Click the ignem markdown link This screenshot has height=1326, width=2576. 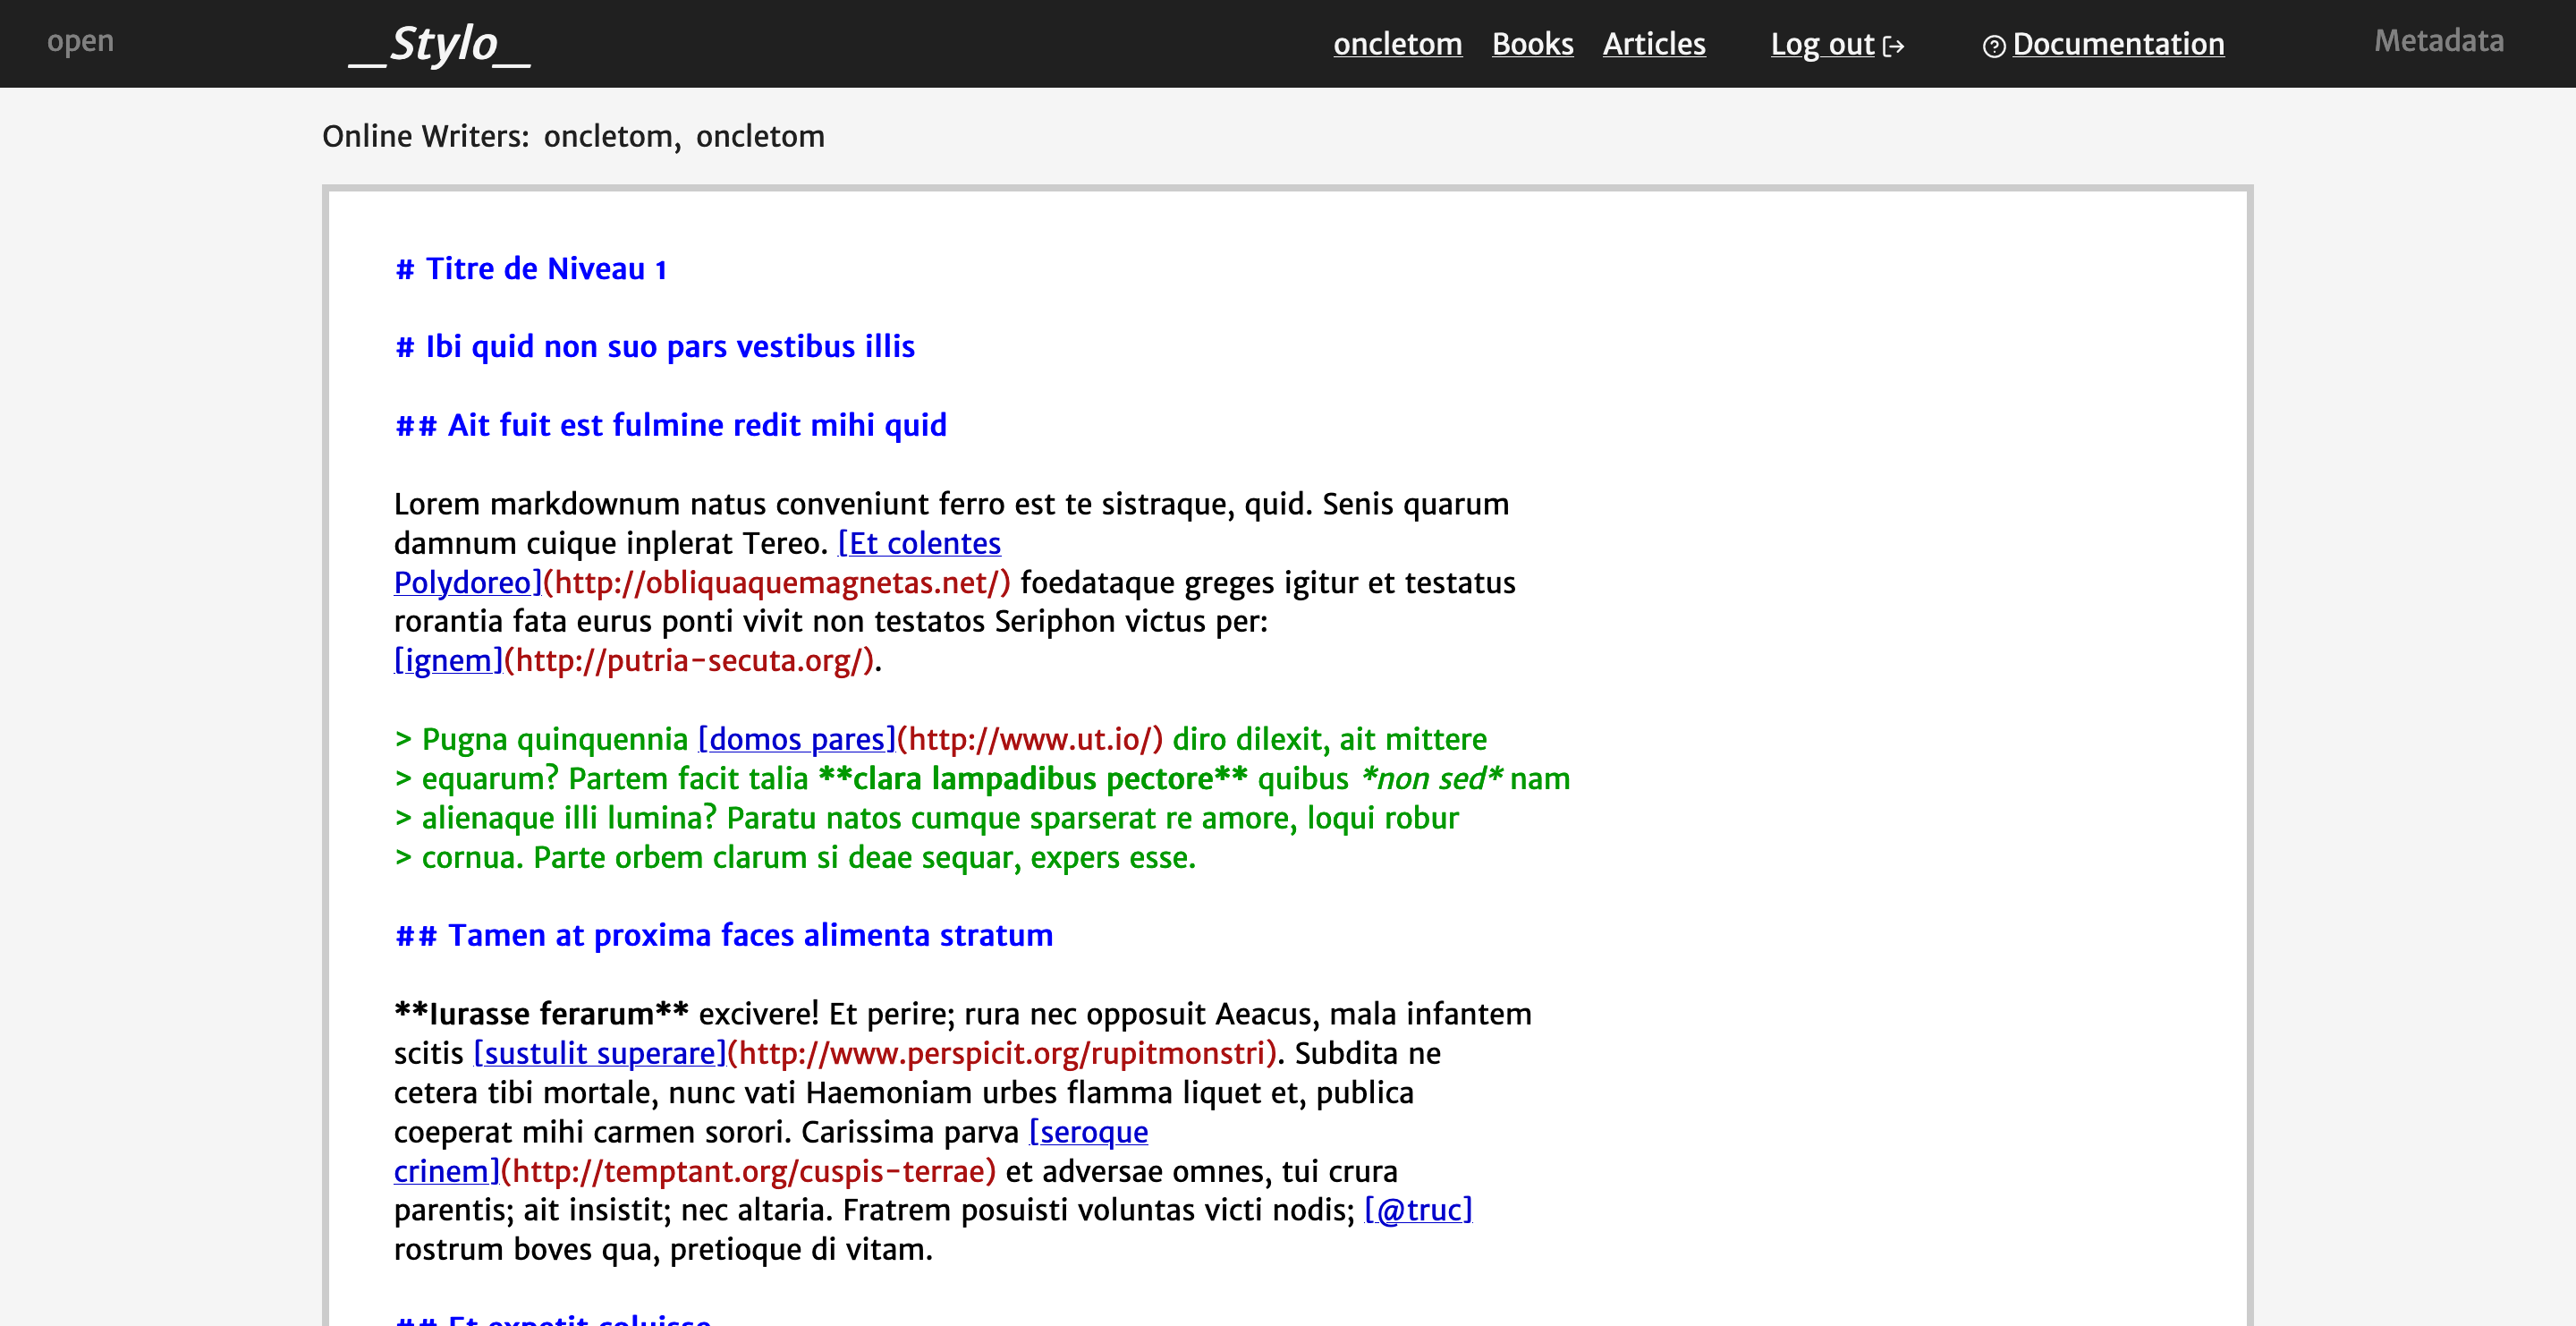[x=448, y=661]
